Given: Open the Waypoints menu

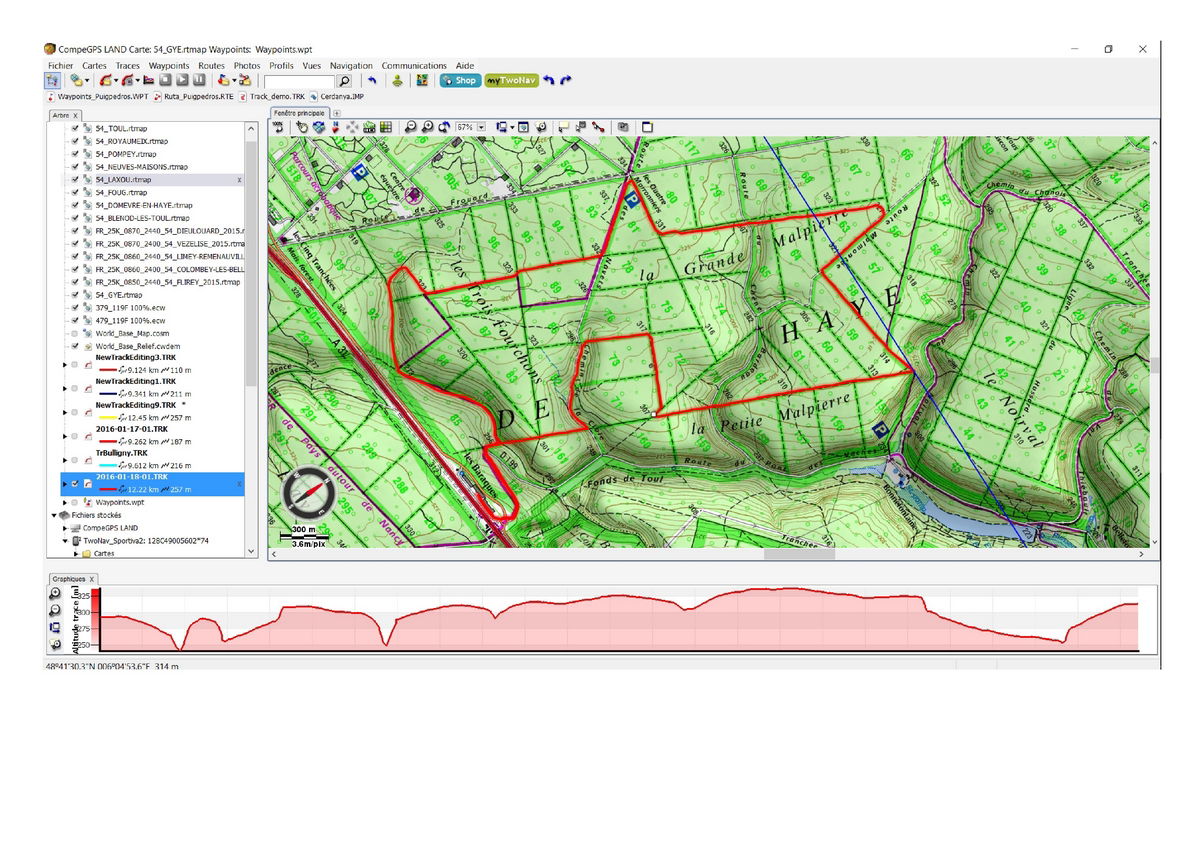Looking at the screenshot, I should pyautogui.click(x=169, y=66).
